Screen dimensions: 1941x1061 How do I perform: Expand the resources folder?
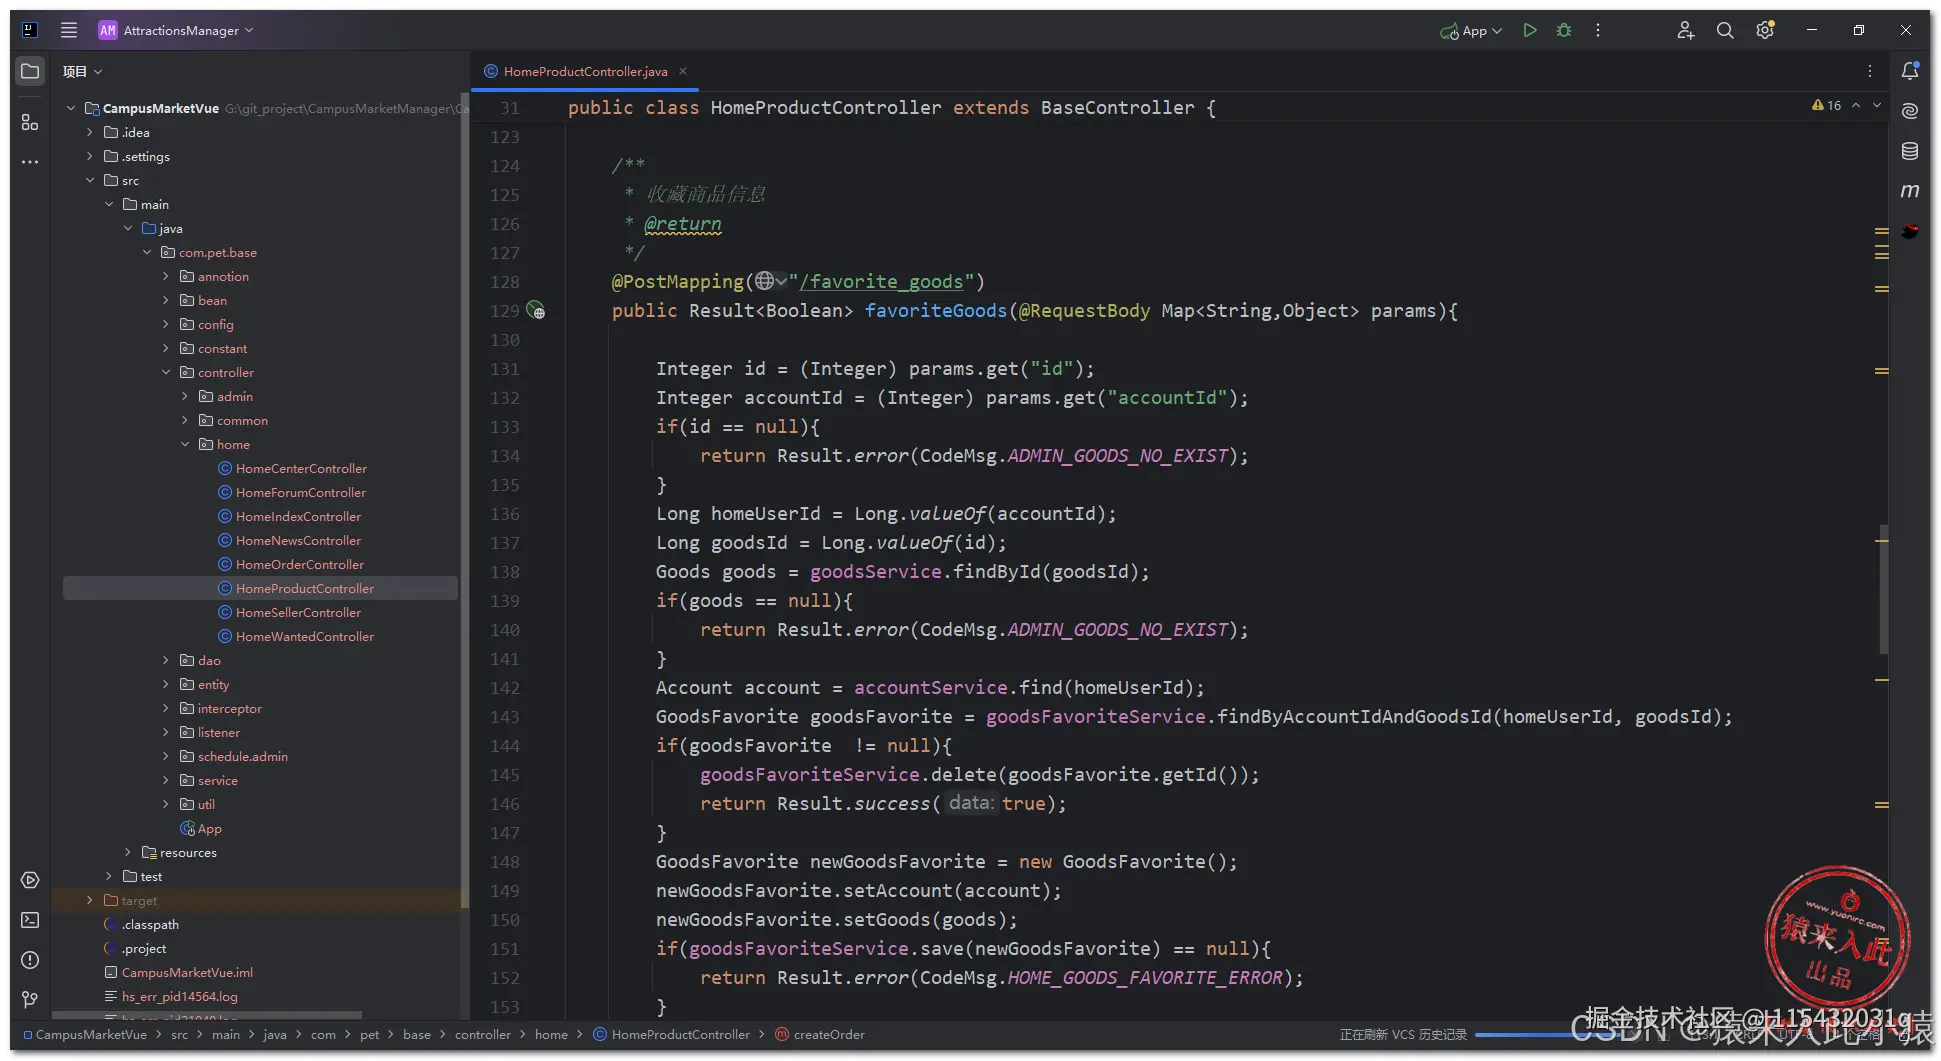128,852
